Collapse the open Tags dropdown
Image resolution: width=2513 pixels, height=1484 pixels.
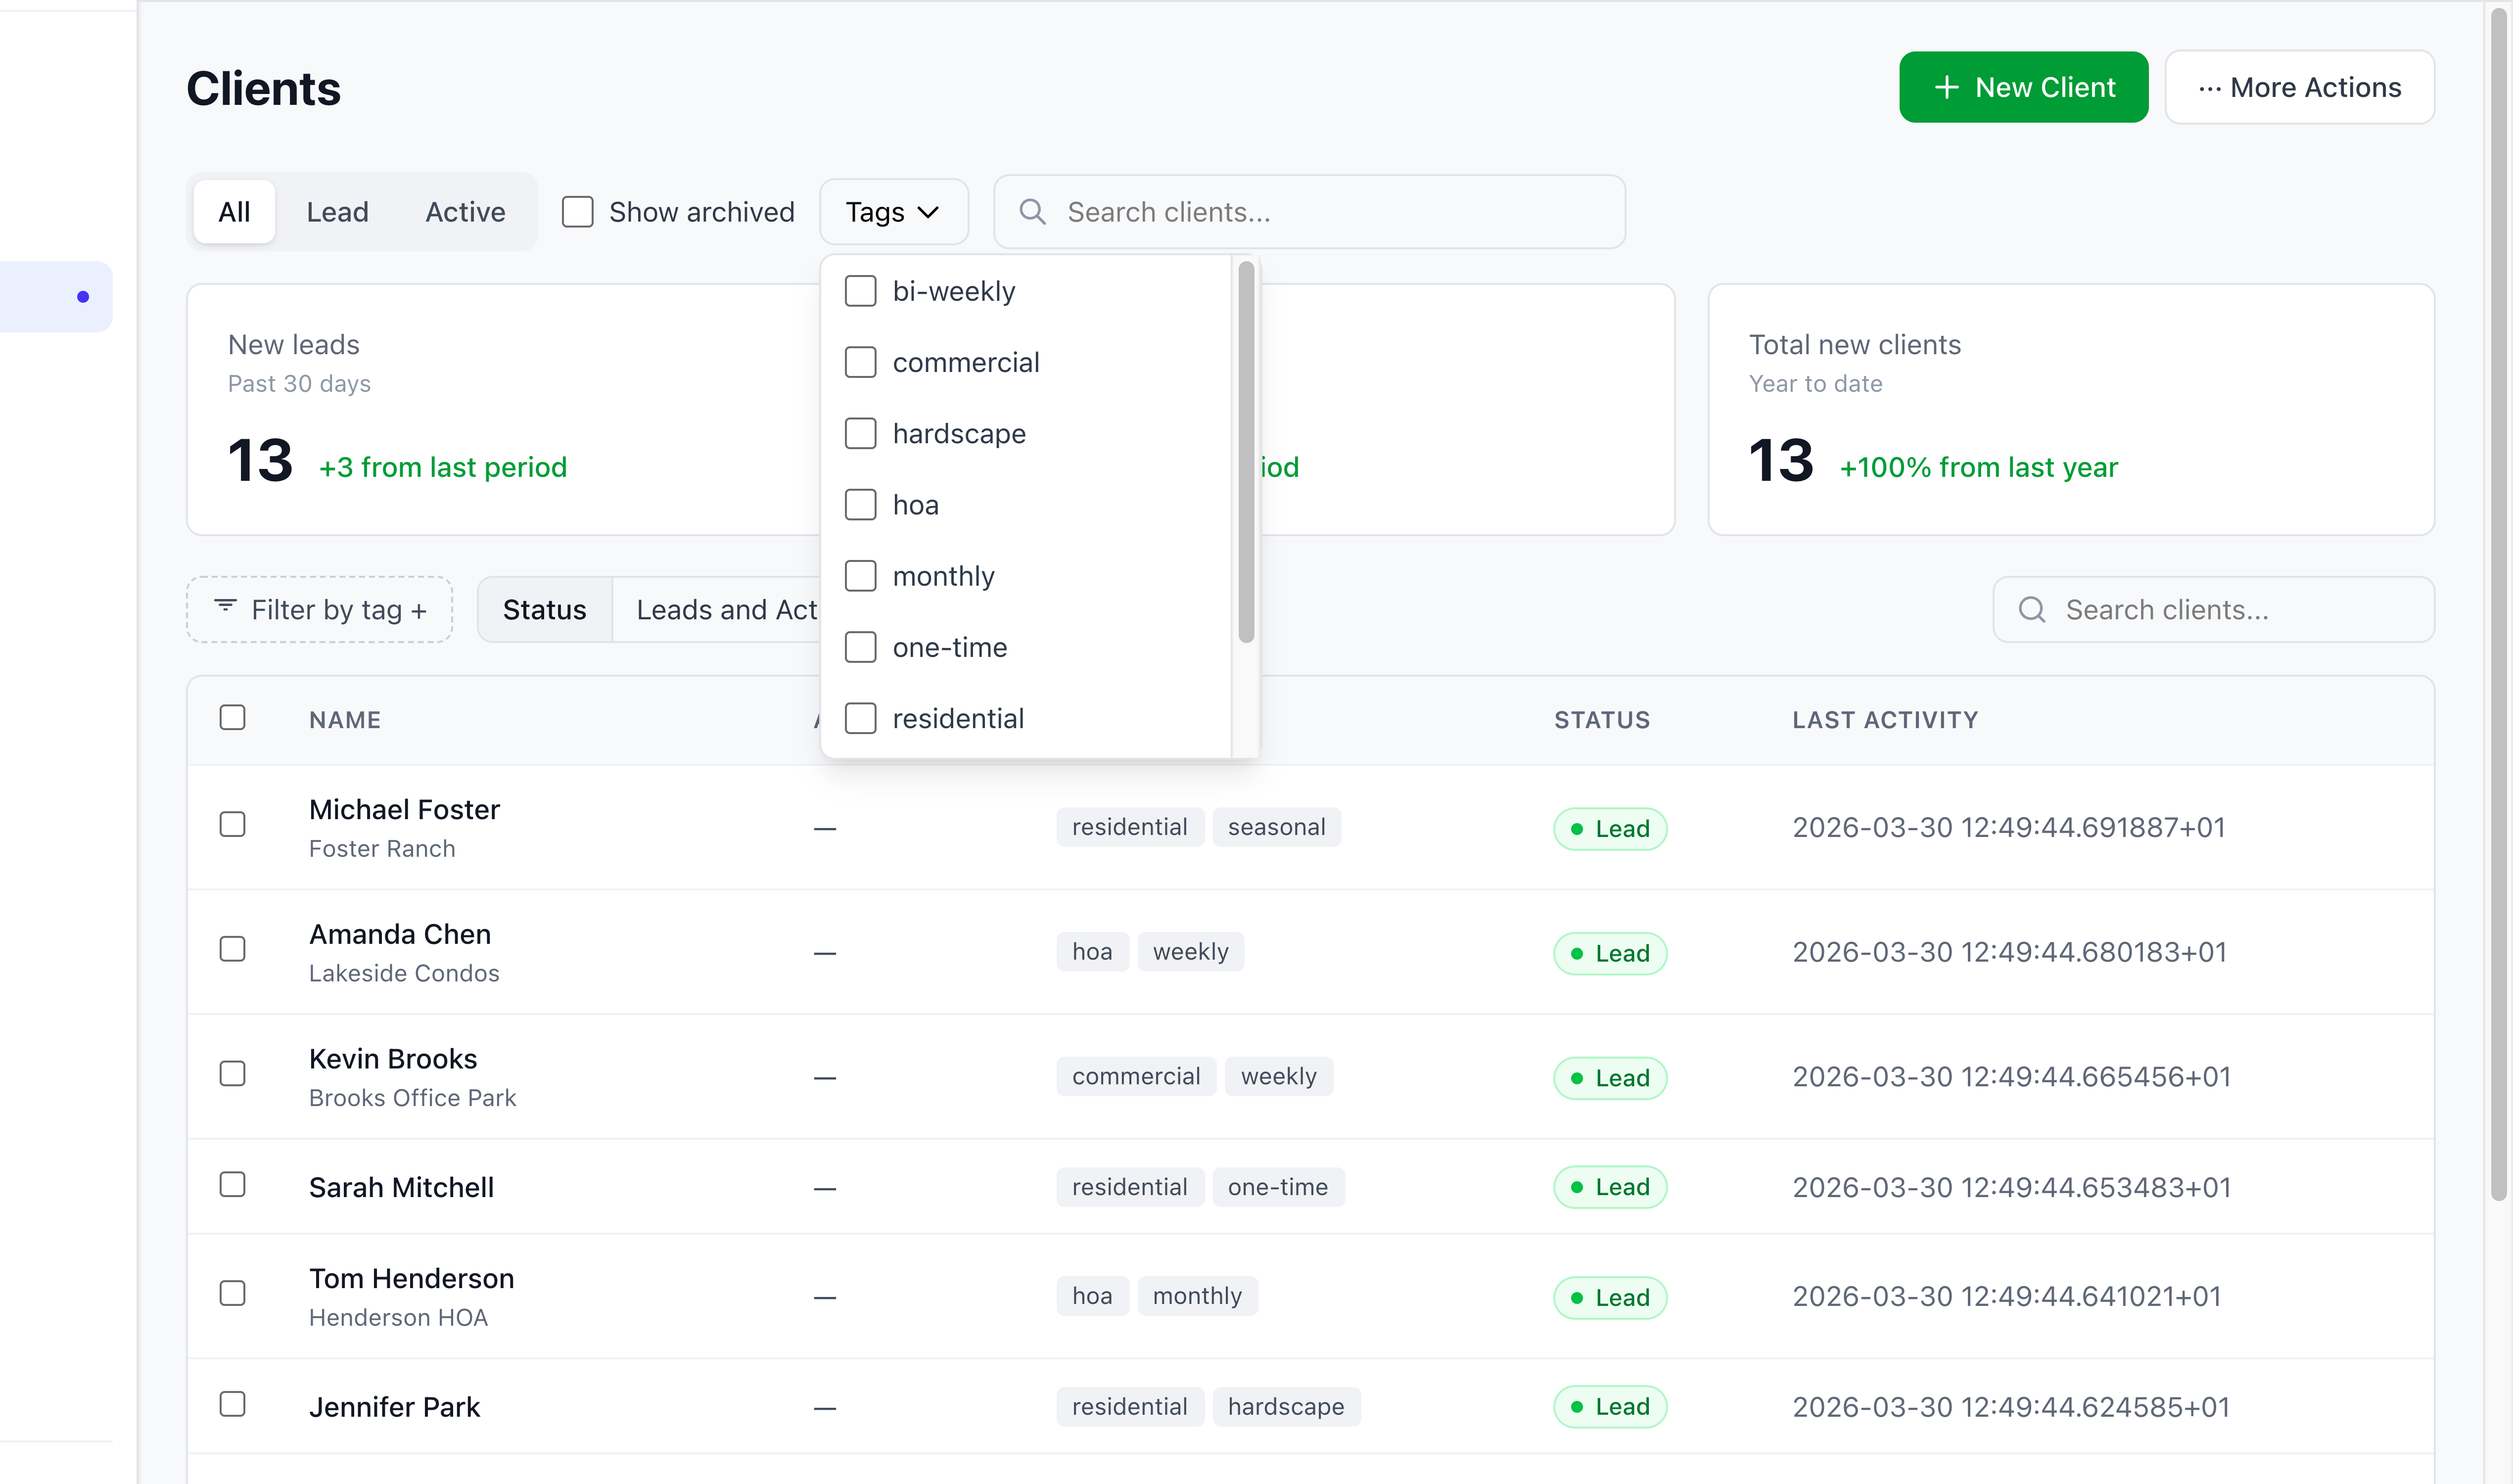tap(893, 212)
